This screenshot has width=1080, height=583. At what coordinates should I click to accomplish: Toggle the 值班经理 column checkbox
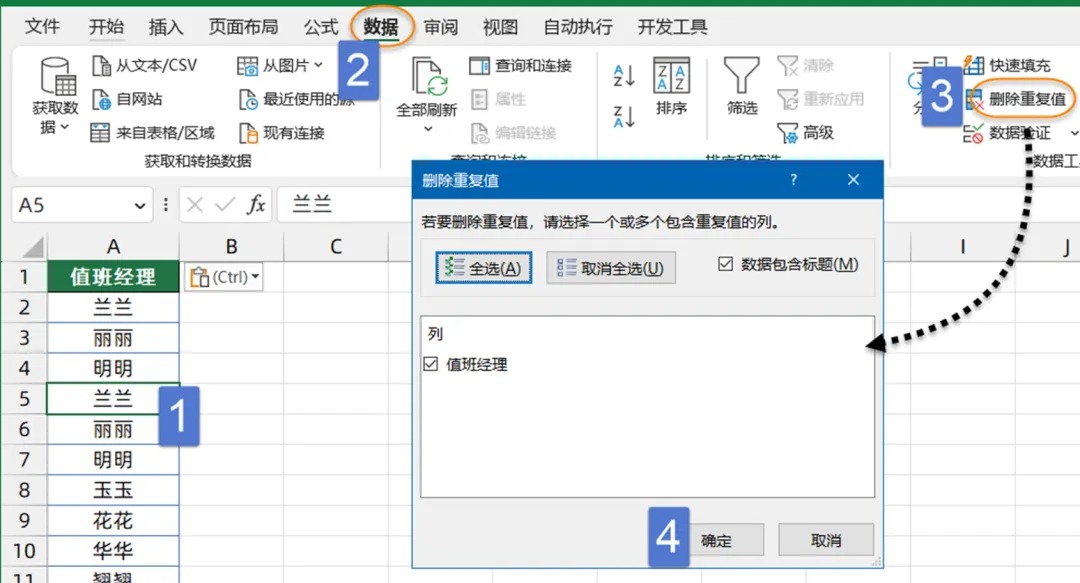click(x=430, y=364)
